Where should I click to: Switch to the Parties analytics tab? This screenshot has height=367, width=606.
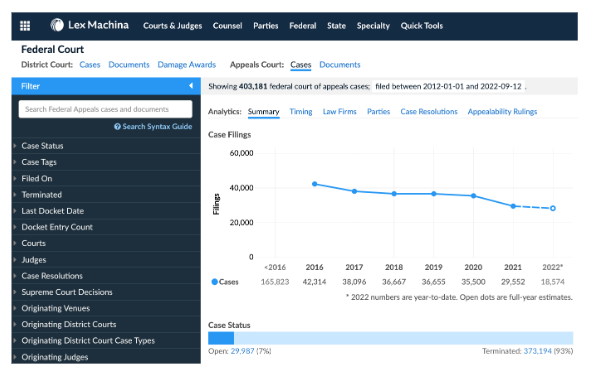click(x=378, y=112)
